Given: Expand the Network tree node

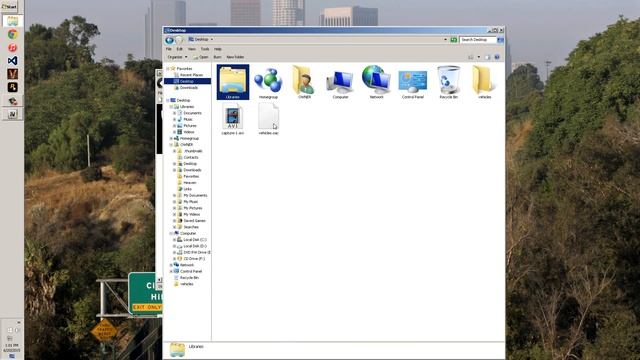Looking at the screenshot, I should 171,265.
